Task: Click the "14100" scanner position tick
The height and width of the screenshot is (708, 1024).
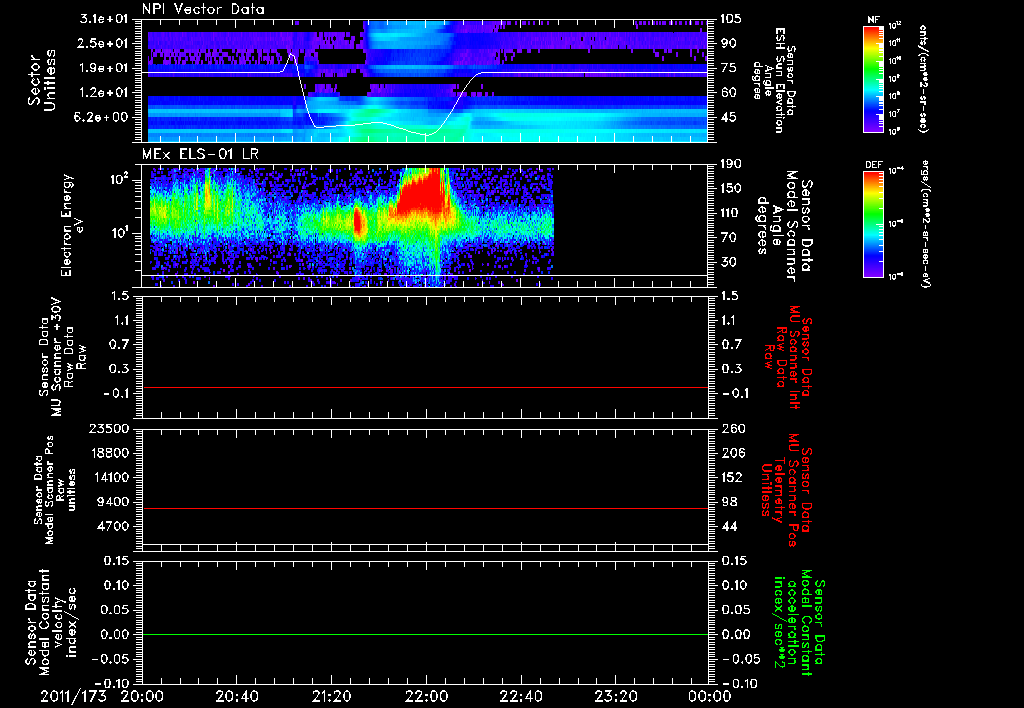Action: pos(110,477)
